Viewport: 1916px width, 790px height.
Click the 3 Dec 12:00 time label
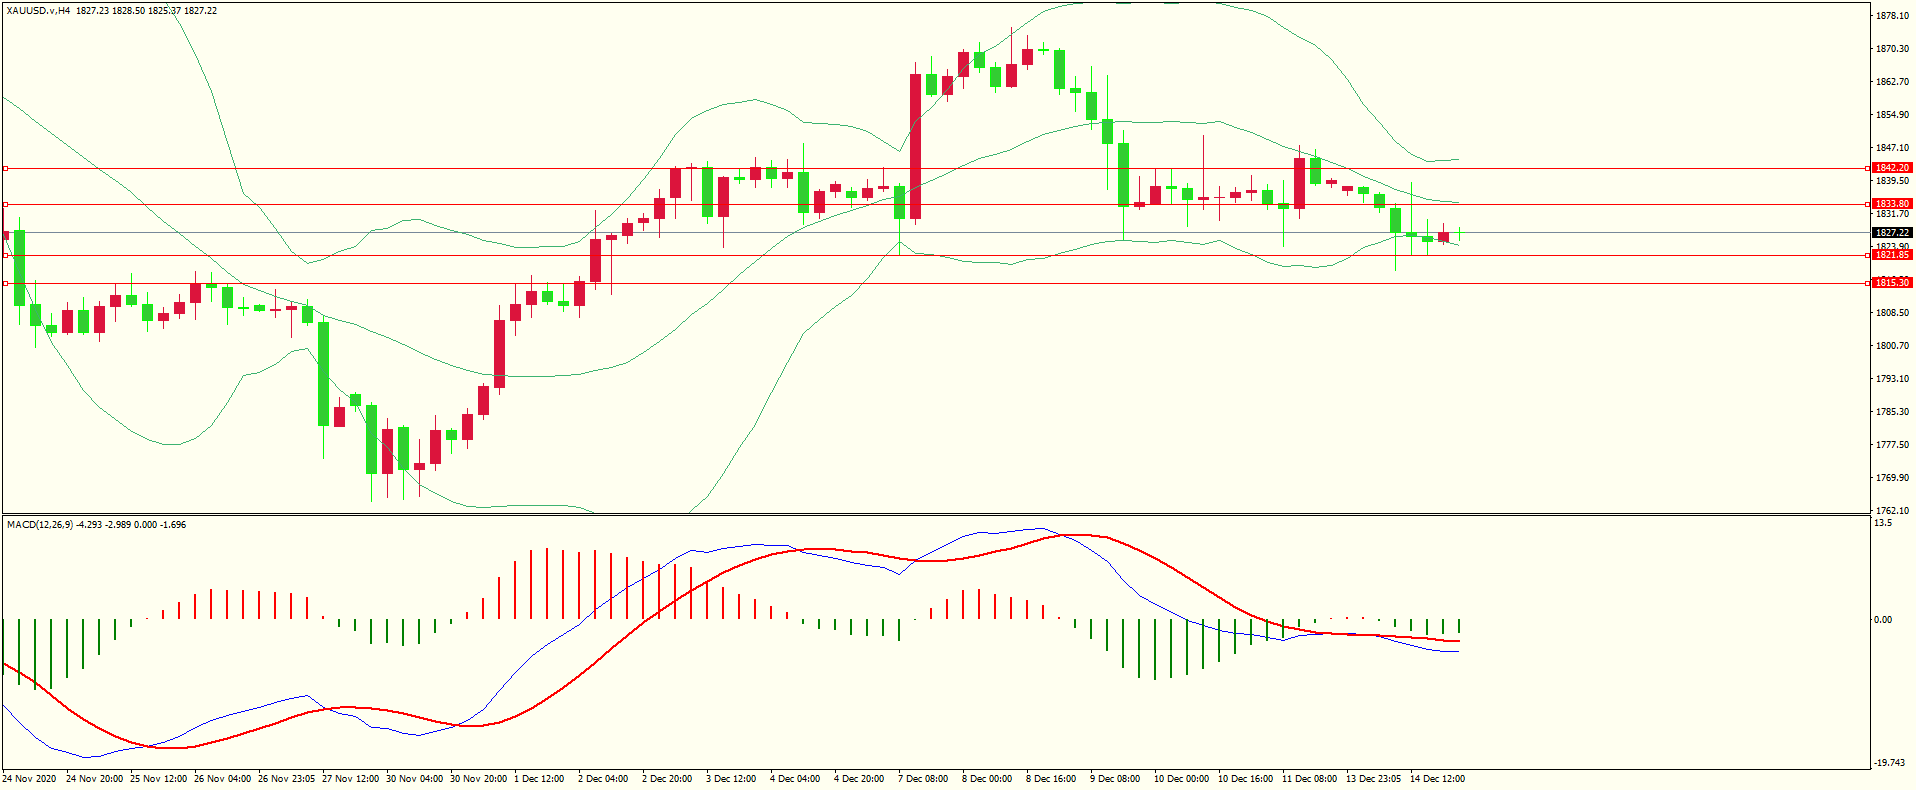(x=731, y=779)
